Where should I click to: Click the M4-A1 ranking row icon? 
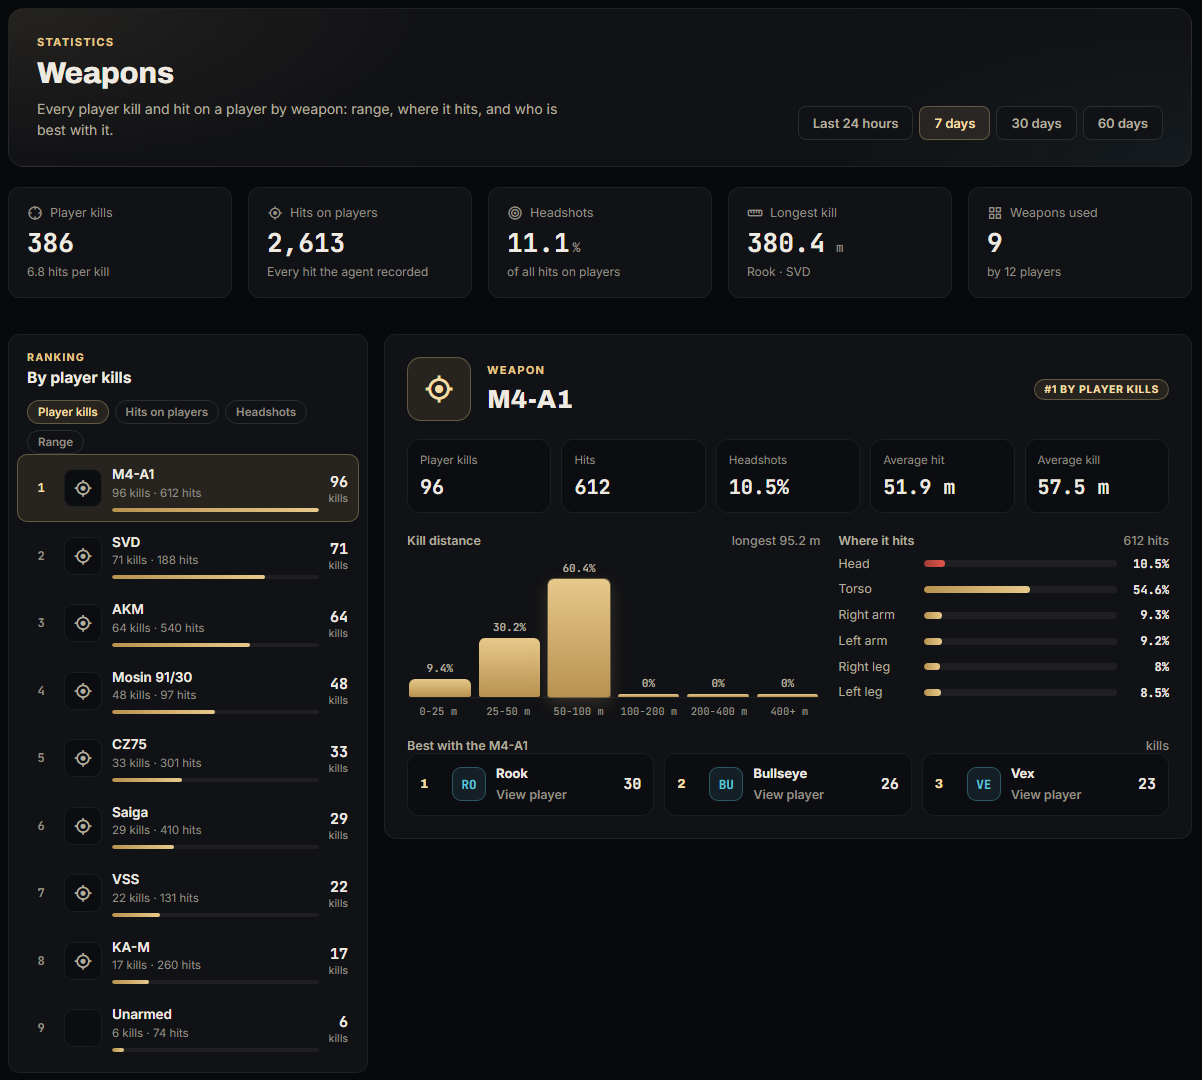pyautogui.click(x=83, y=488)
